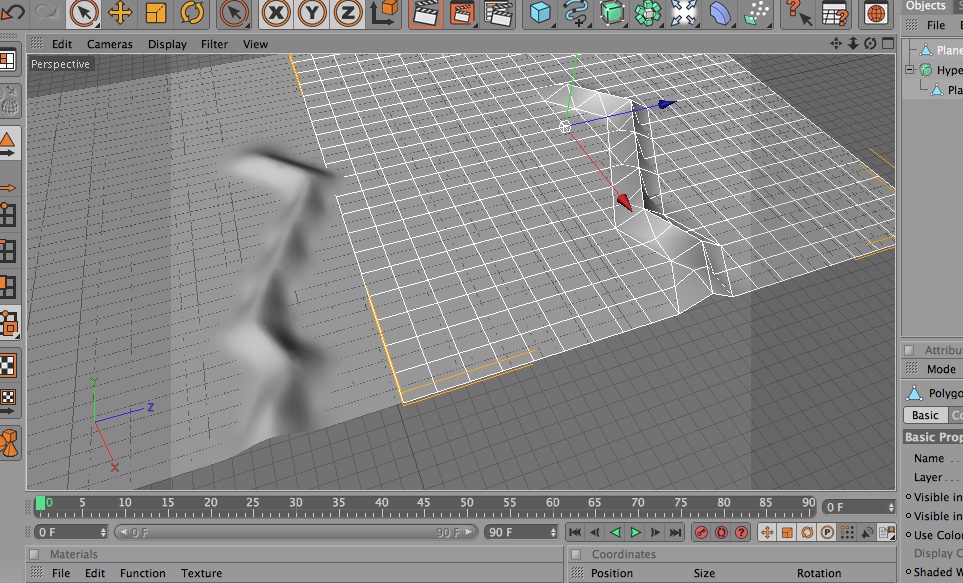The height and width of the screenshot is (583, 963).
Task: Toggle Y axis lock
Action: [312, 13]
